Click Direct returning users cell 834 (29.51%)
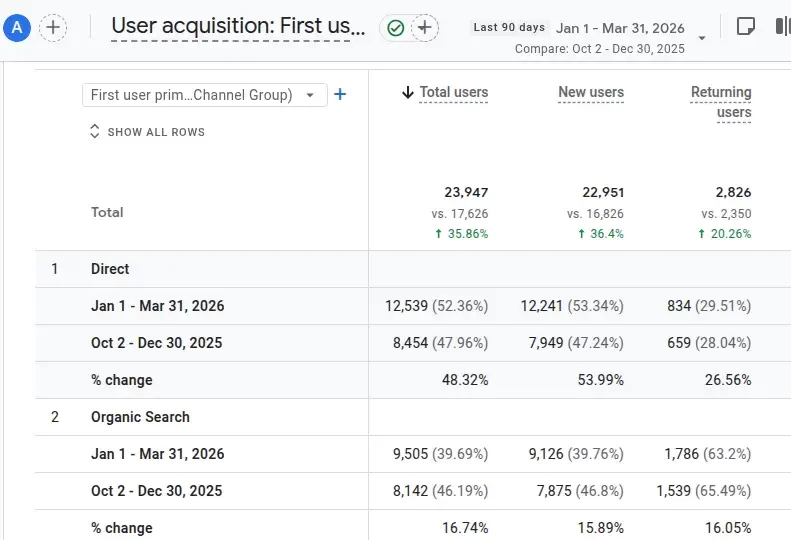791x540 pixels. (x=709, y=306)
